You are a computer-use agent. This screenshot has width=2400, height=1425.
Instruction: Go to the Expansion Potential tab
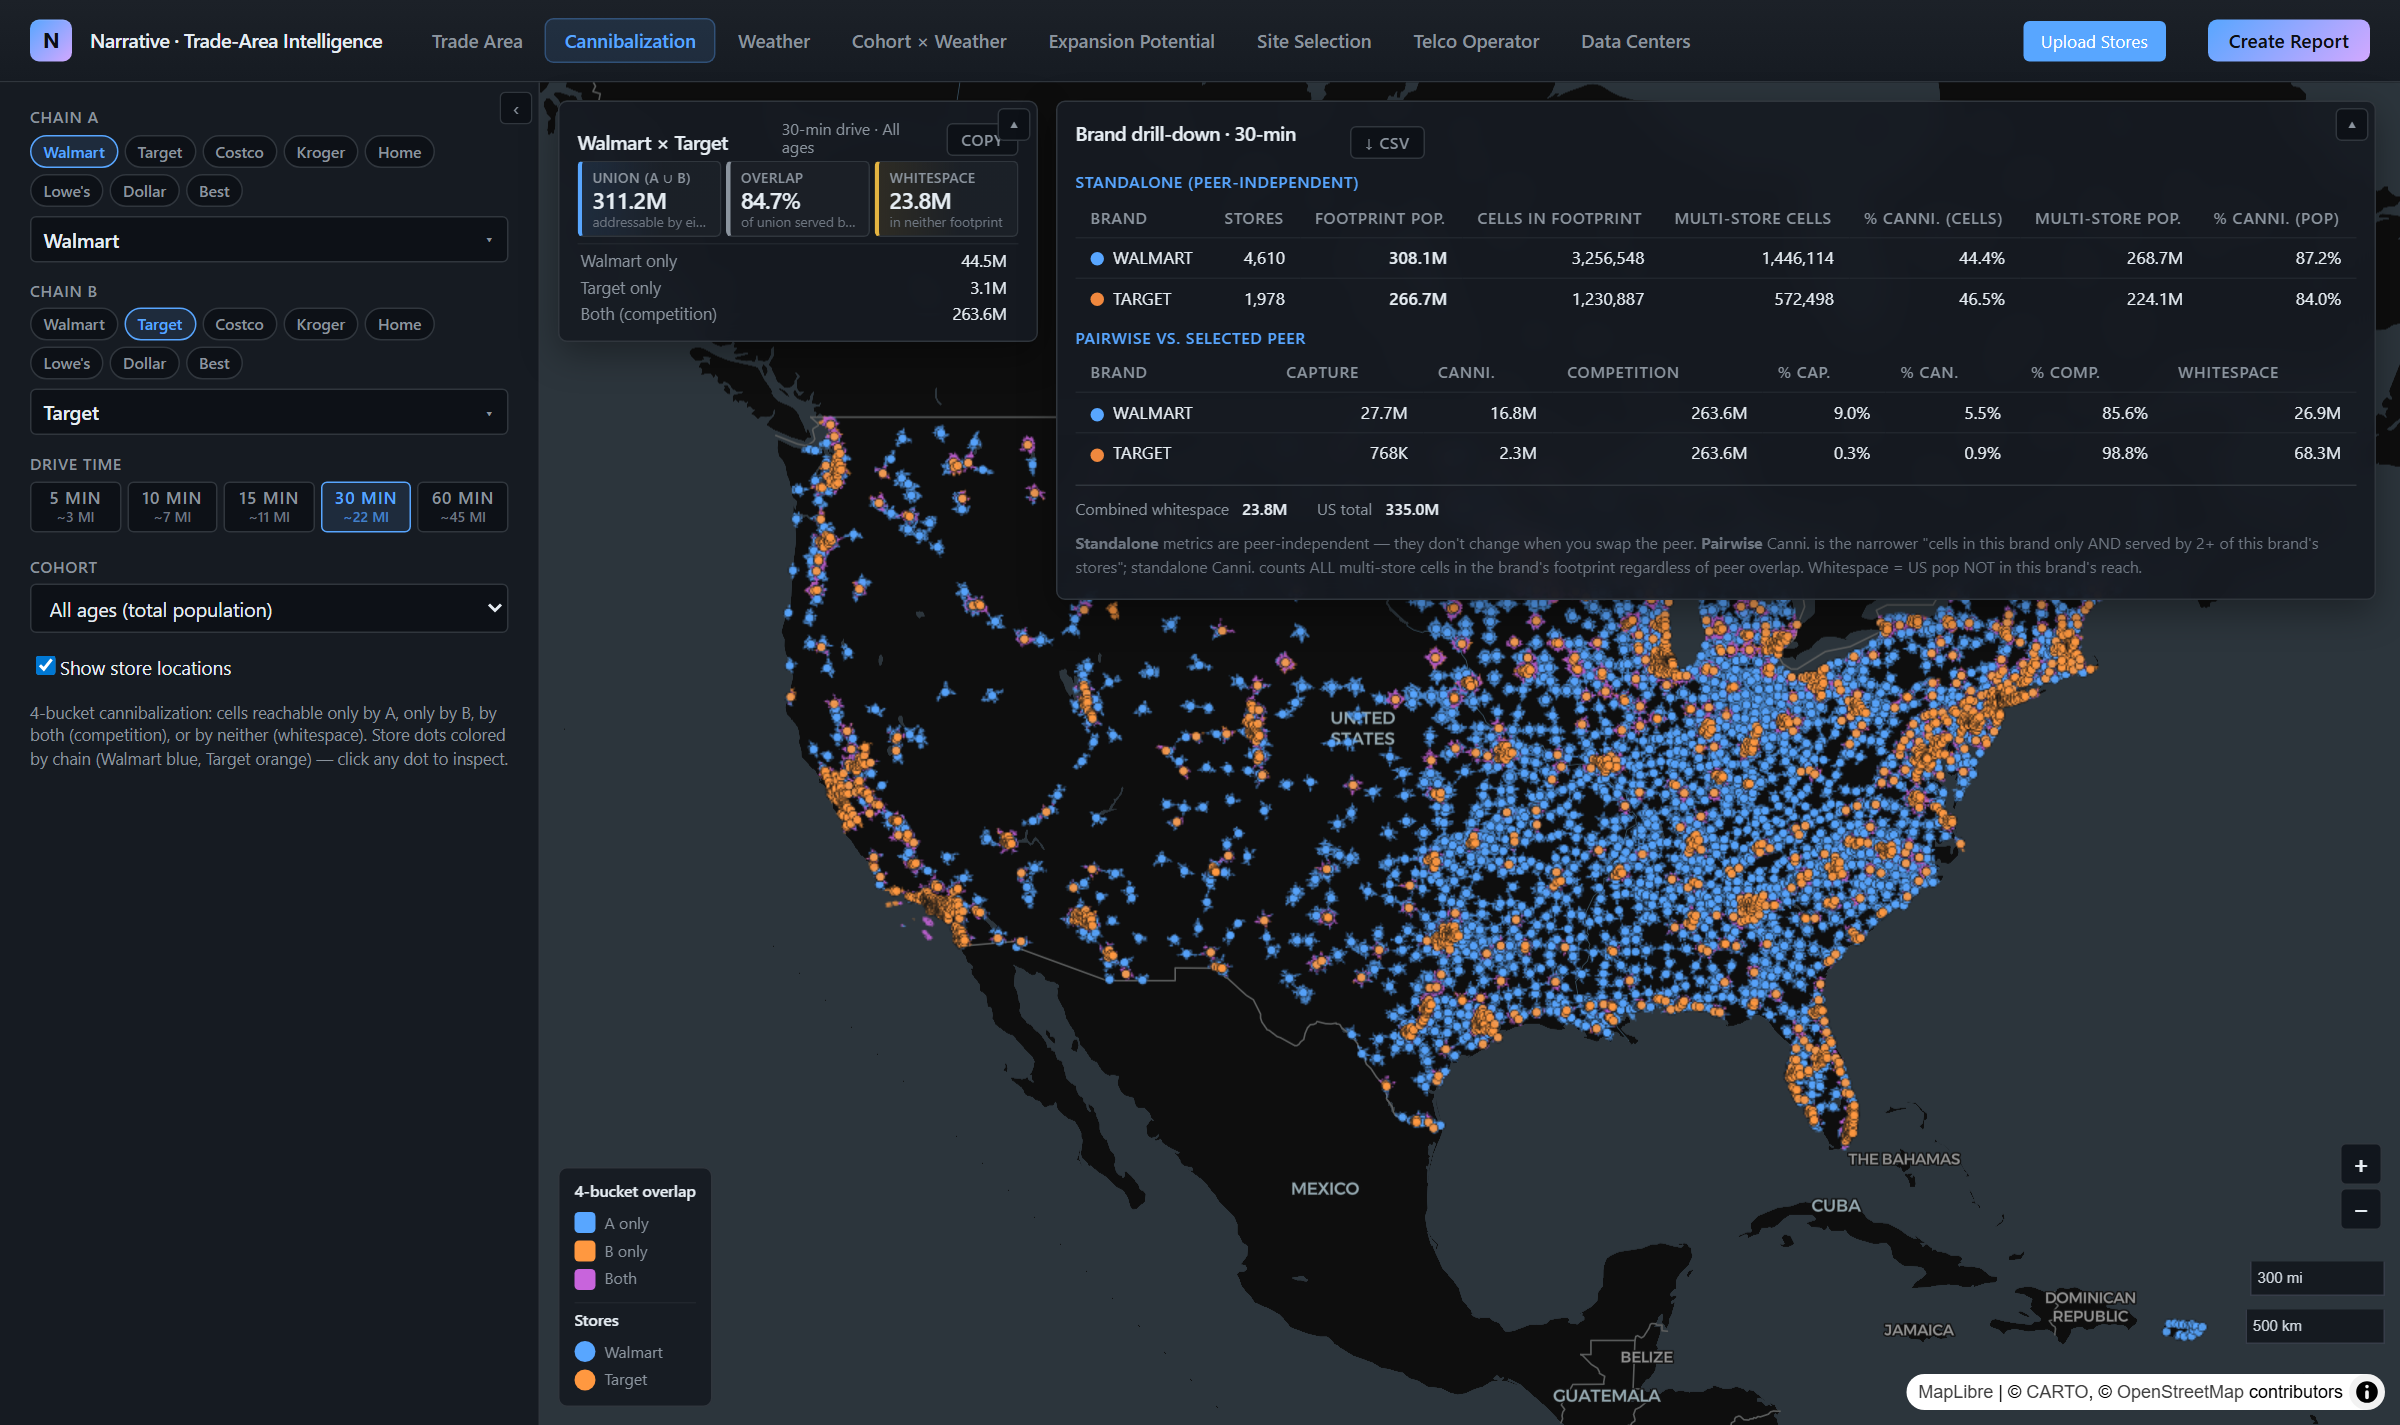pos(1132,41)
